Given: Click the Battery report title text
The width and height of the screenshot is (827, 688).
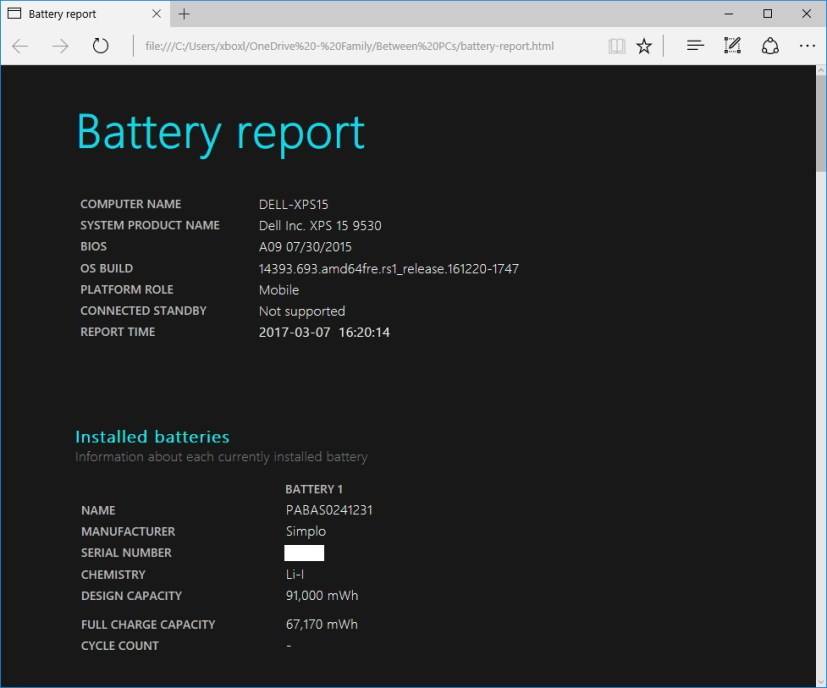Looking at the screenshot, I should point(219,131).
